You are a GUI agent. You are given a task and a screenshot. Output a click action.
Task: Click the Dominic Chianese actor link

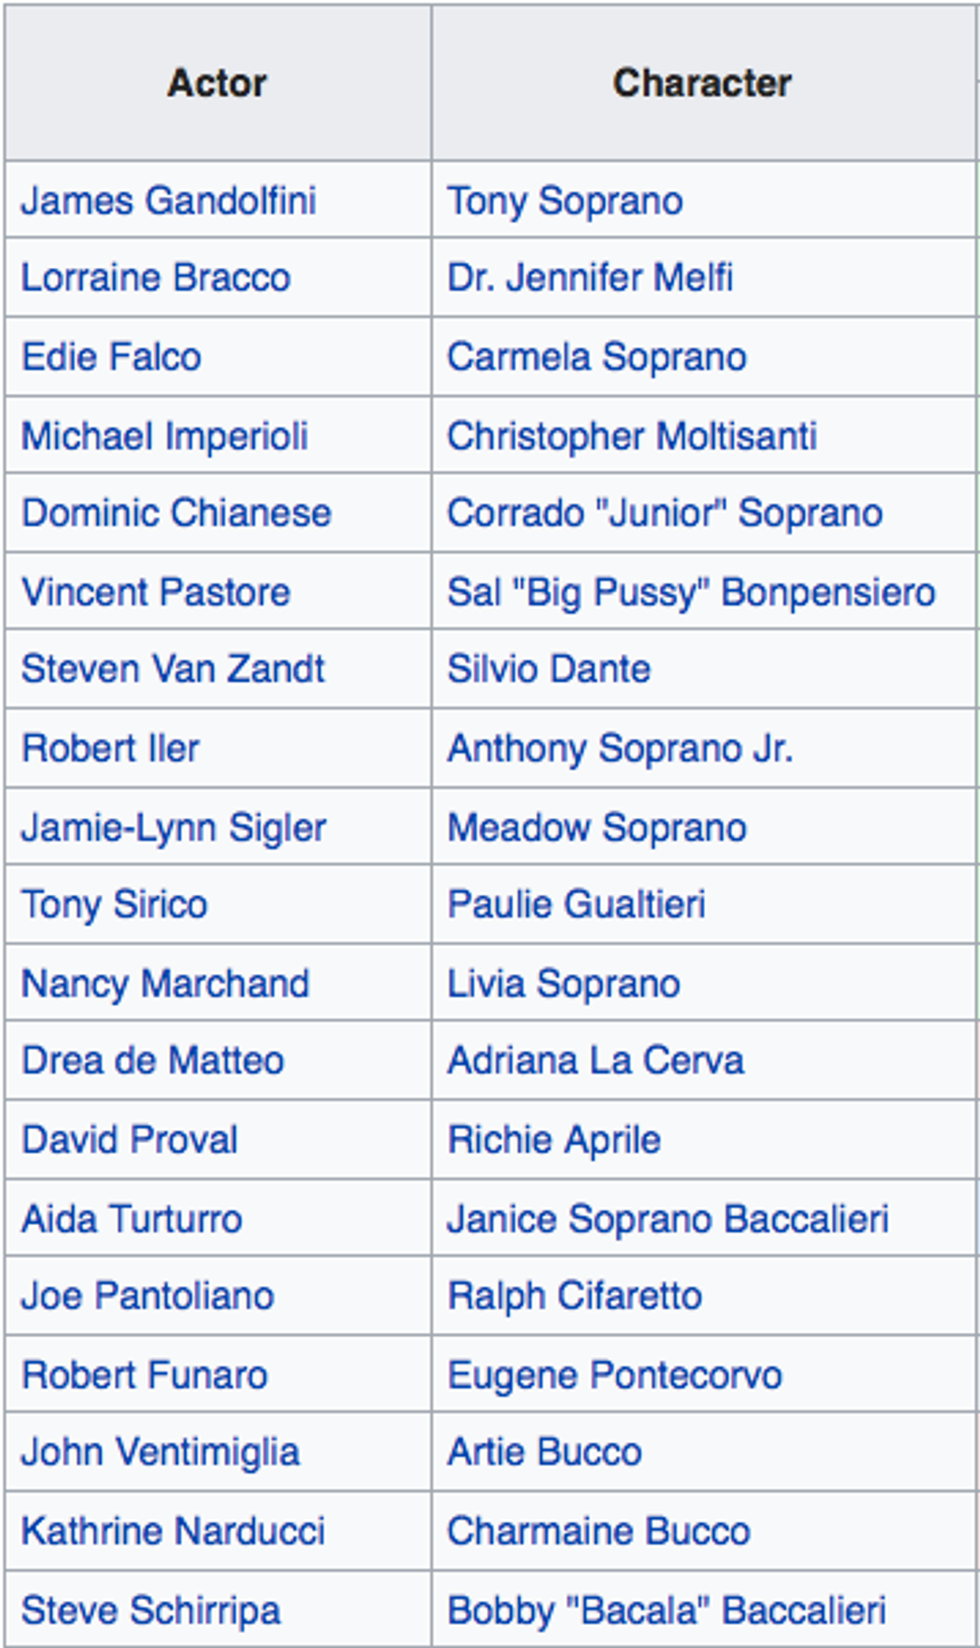pyautogui.click(x=176, y=513)
